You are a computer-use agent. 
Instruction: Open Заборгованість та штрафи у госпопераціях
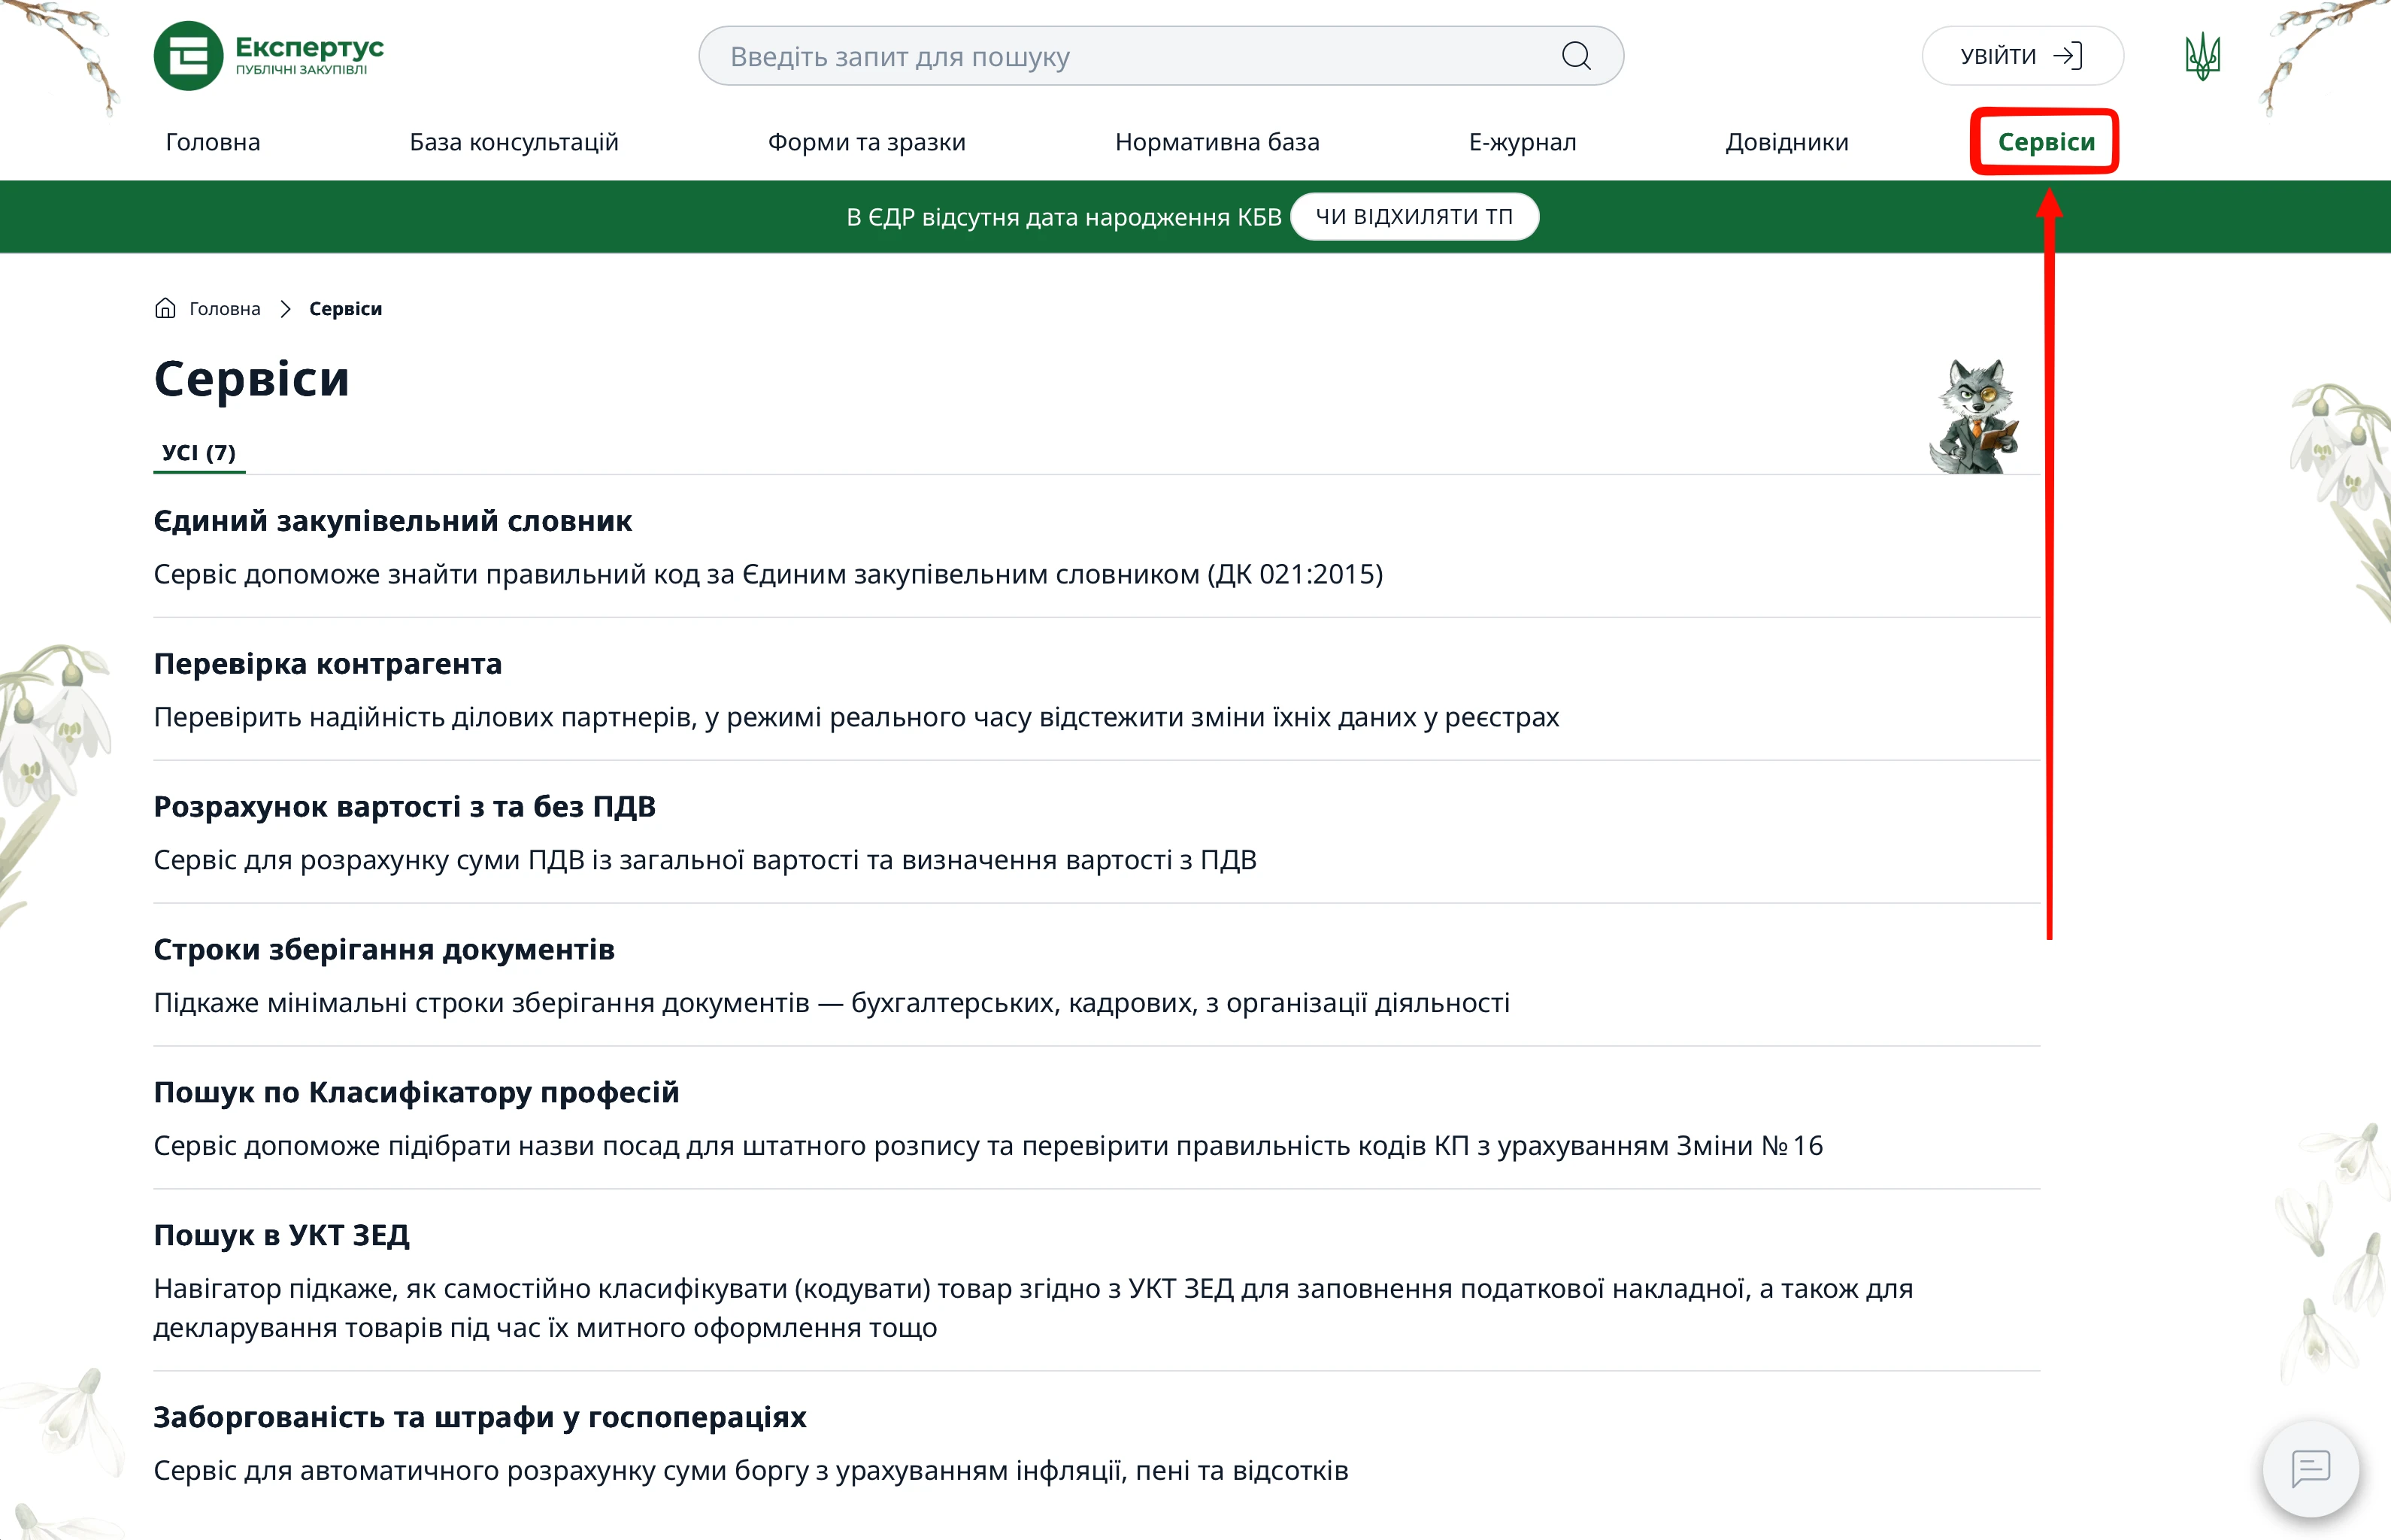(x=479, y=1417)
